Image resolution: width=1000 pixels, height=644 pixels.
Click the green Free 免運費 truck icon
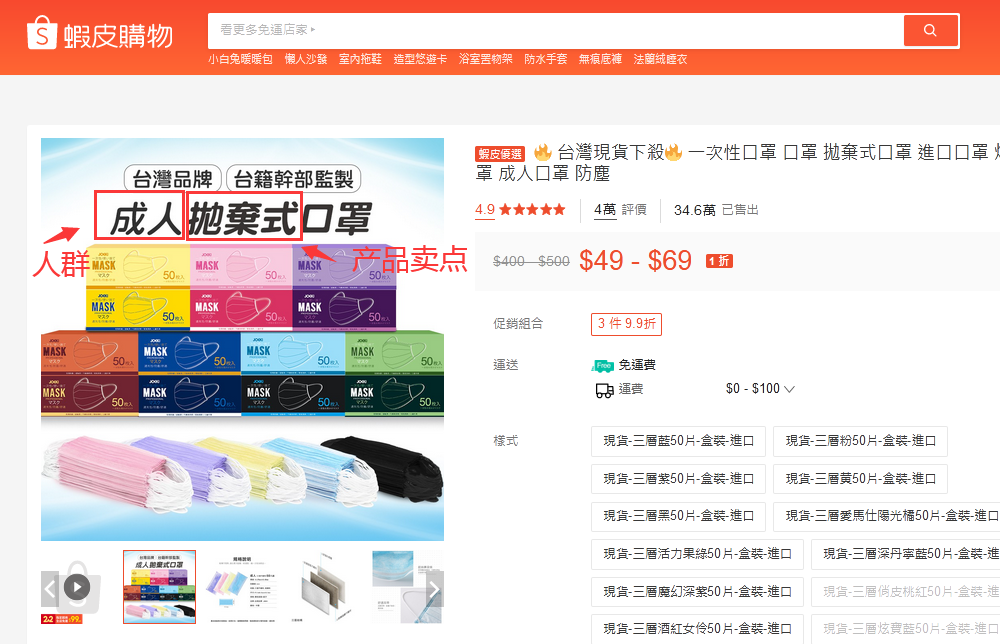click(601, 365)
